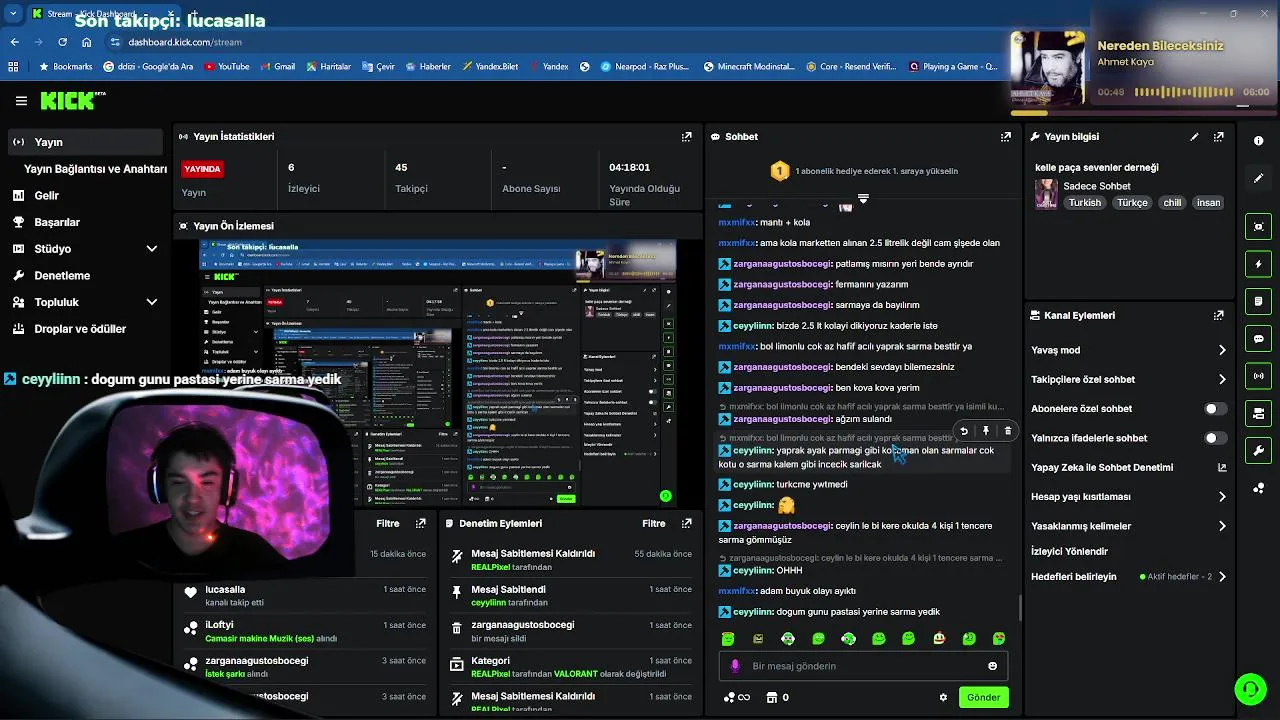
Task: Open the emoji picker in message box
Action: pyautogui.click(x=992, y=666)
